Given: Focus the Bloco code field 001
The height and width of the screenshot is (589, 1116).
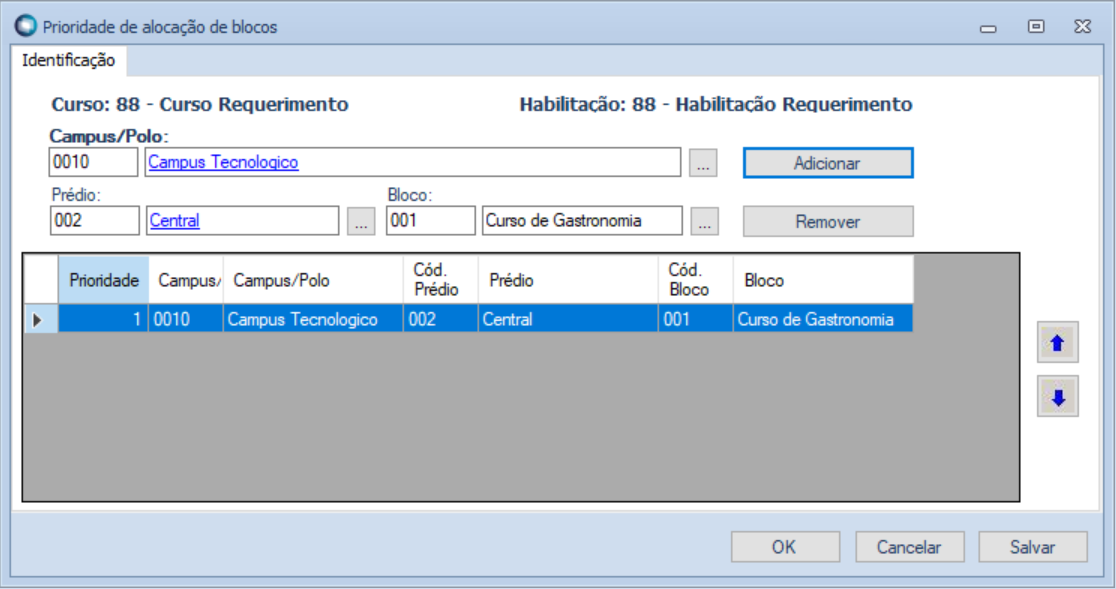Looking at the screenshot, I should click(x=431, y=221).
